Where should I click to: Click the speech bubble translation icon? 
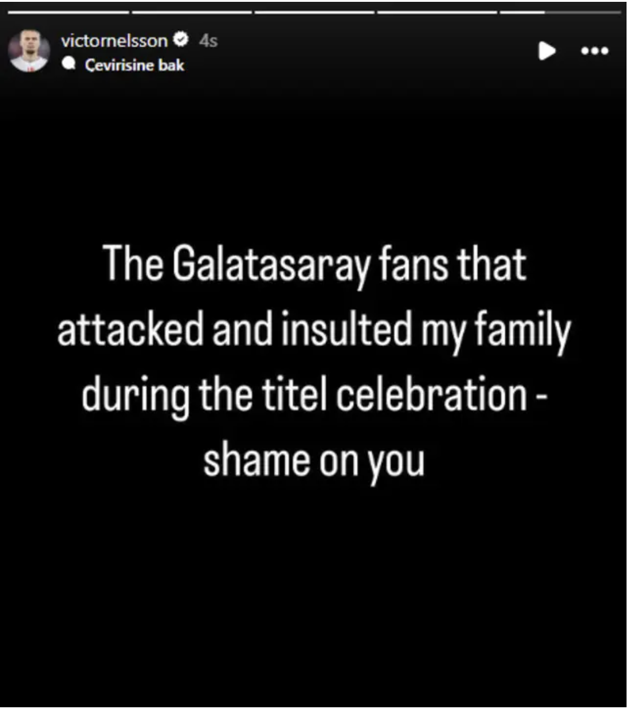(69, 64)
